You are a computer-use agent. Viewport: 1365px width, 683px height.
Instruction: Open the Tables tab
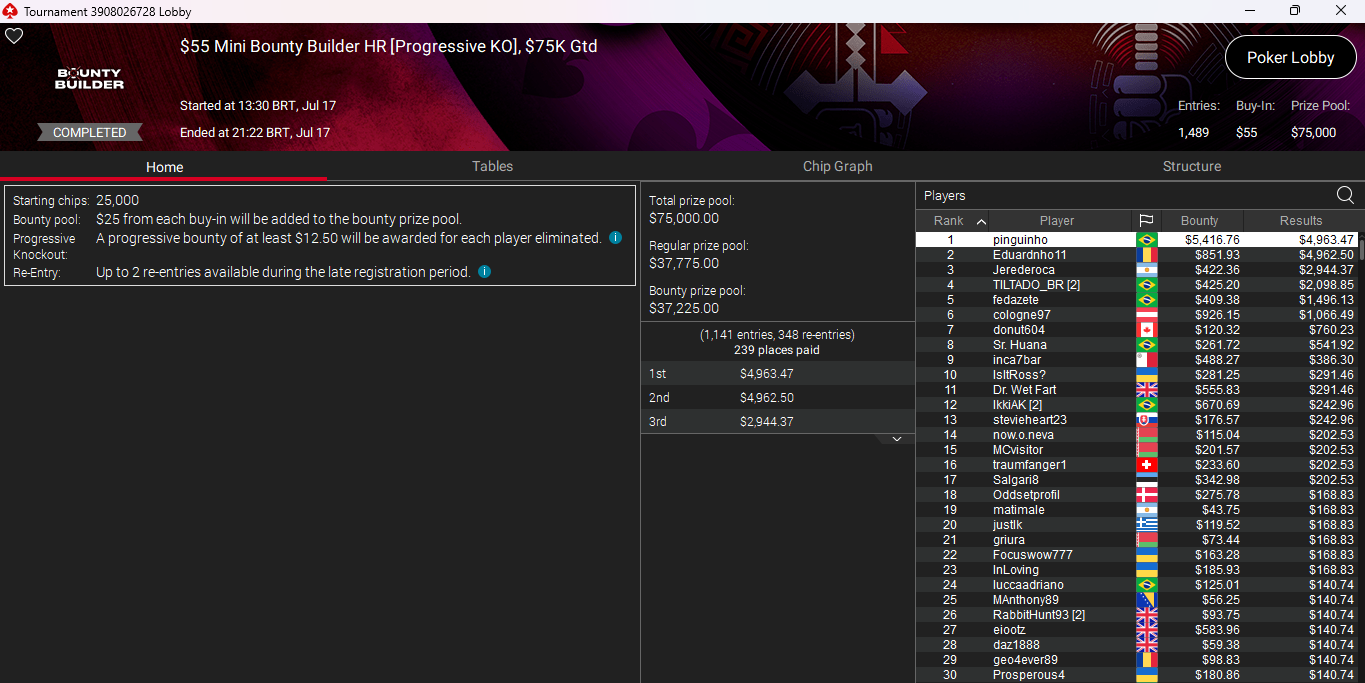pos(492,166)
